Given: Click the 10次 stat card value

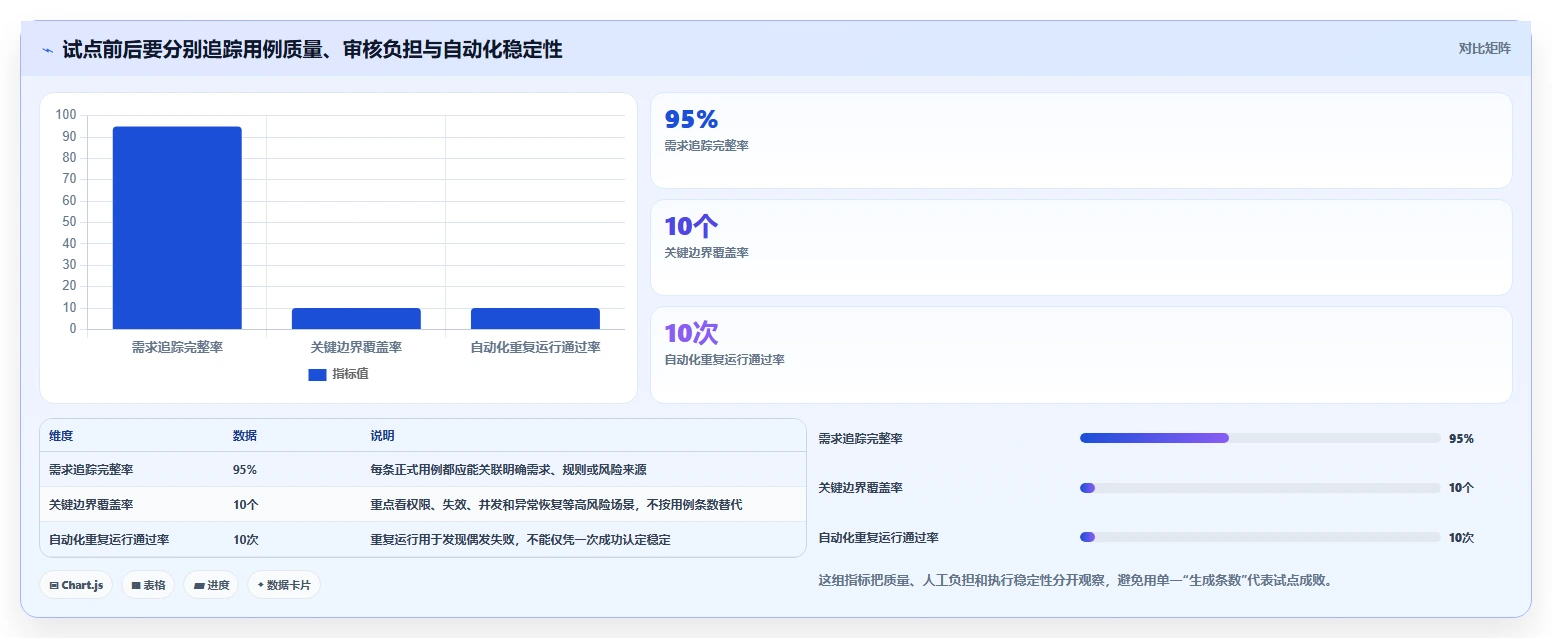Looking at the screenshot, I should click(x=692, y=334).
